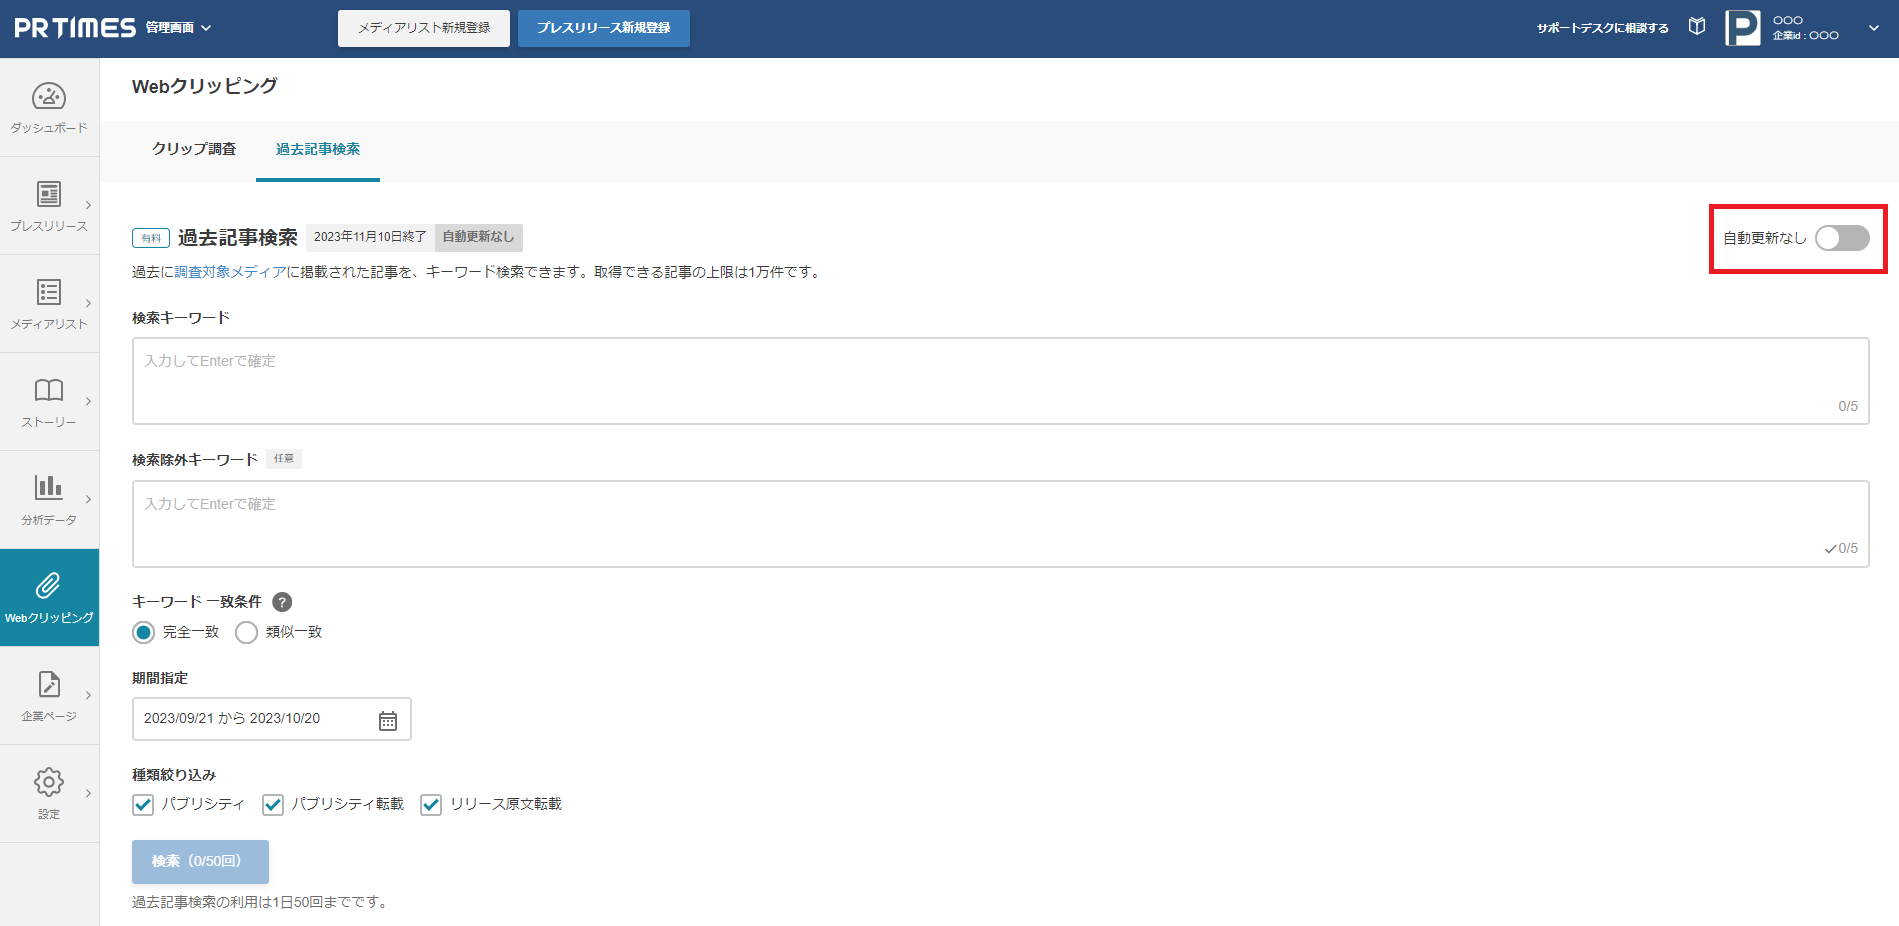Click the Webクリッピング page heading
The image size is (1899, 926).
[x=205, y=87]
